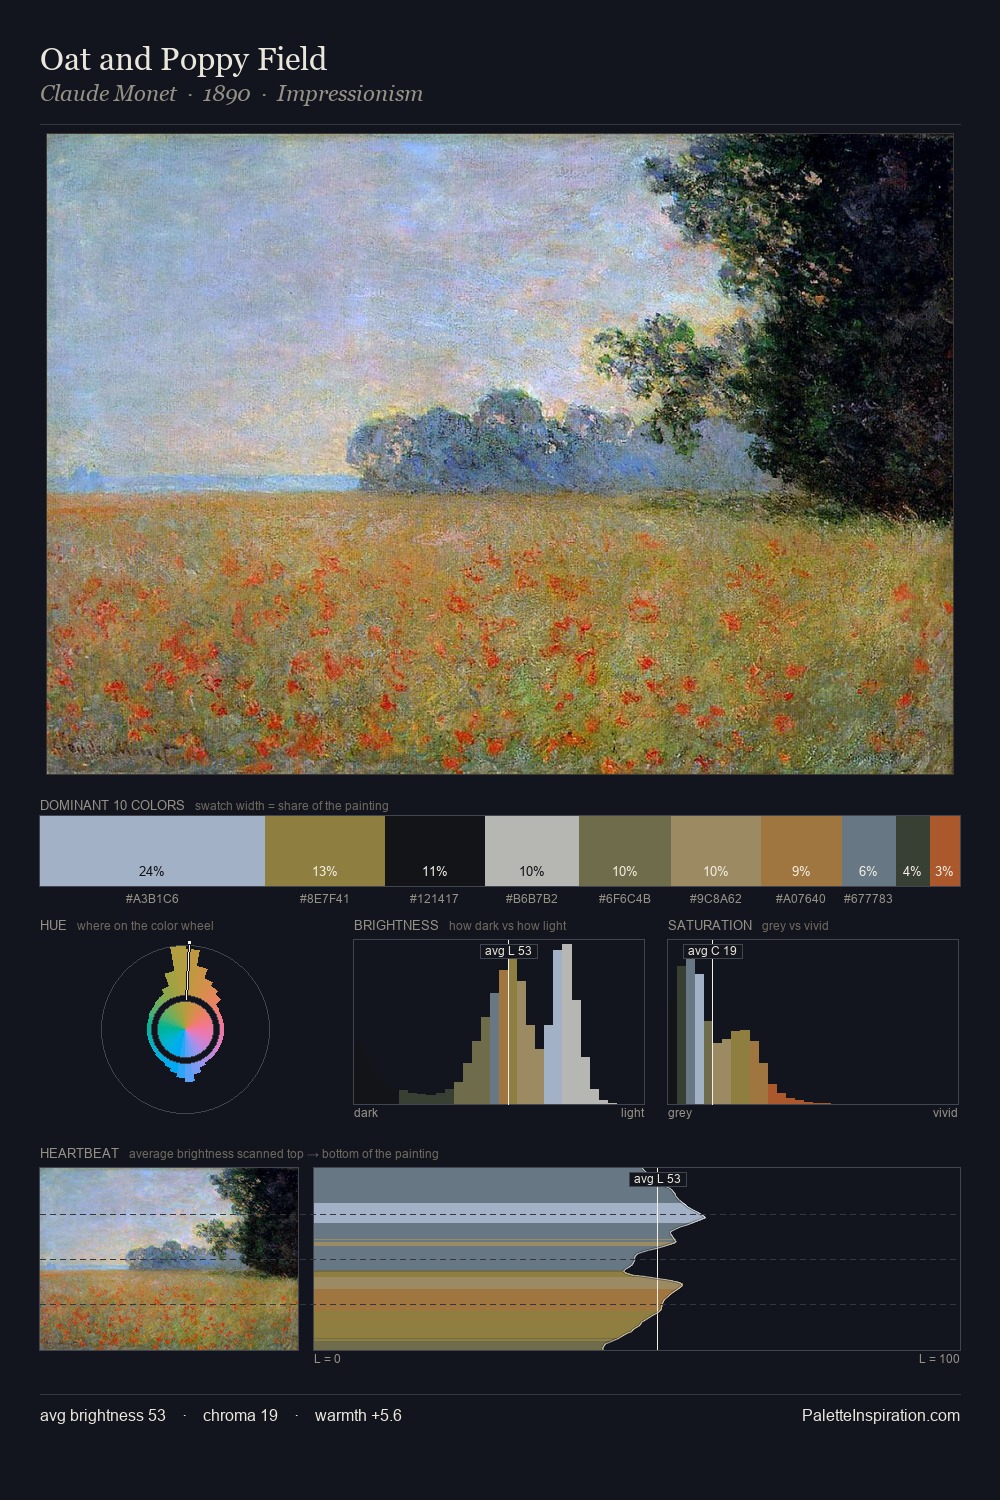
Task: Select the 24% pale blue swatch
Action: 152,851
